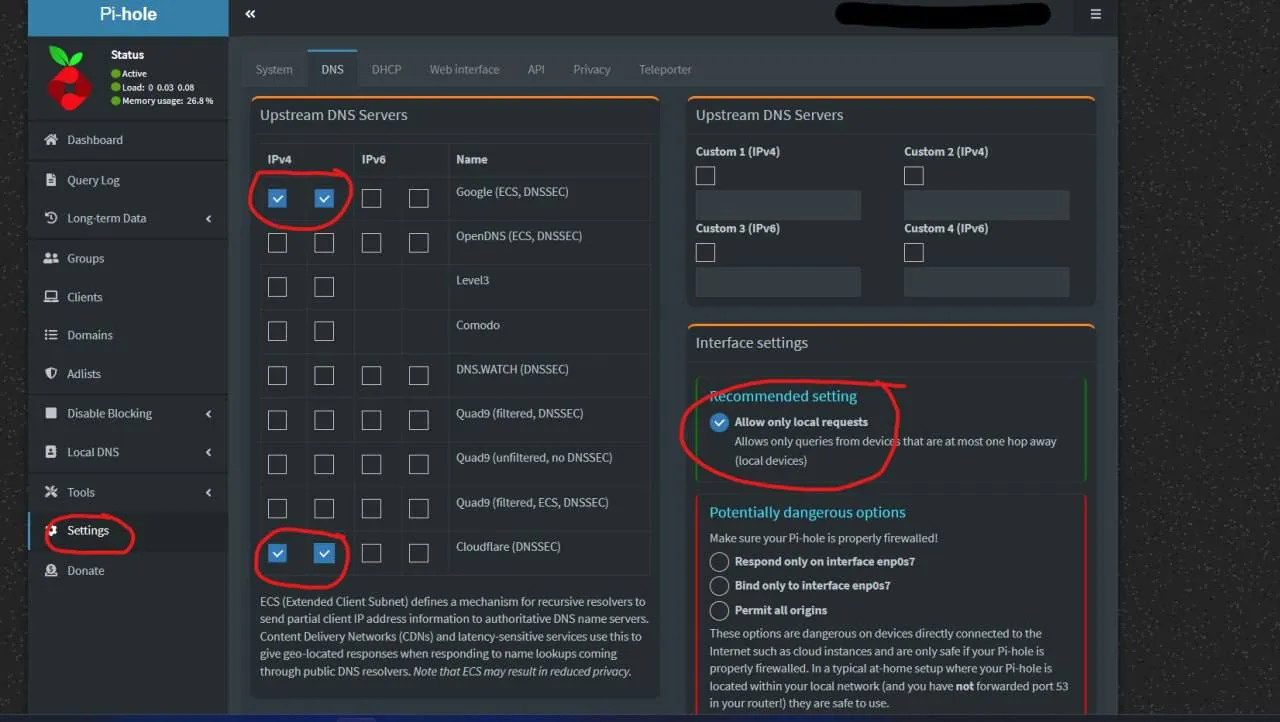1280x722 pixels.
Task: Uncheck the first Google IPv4 checkbox
Action: click(278, 199)
